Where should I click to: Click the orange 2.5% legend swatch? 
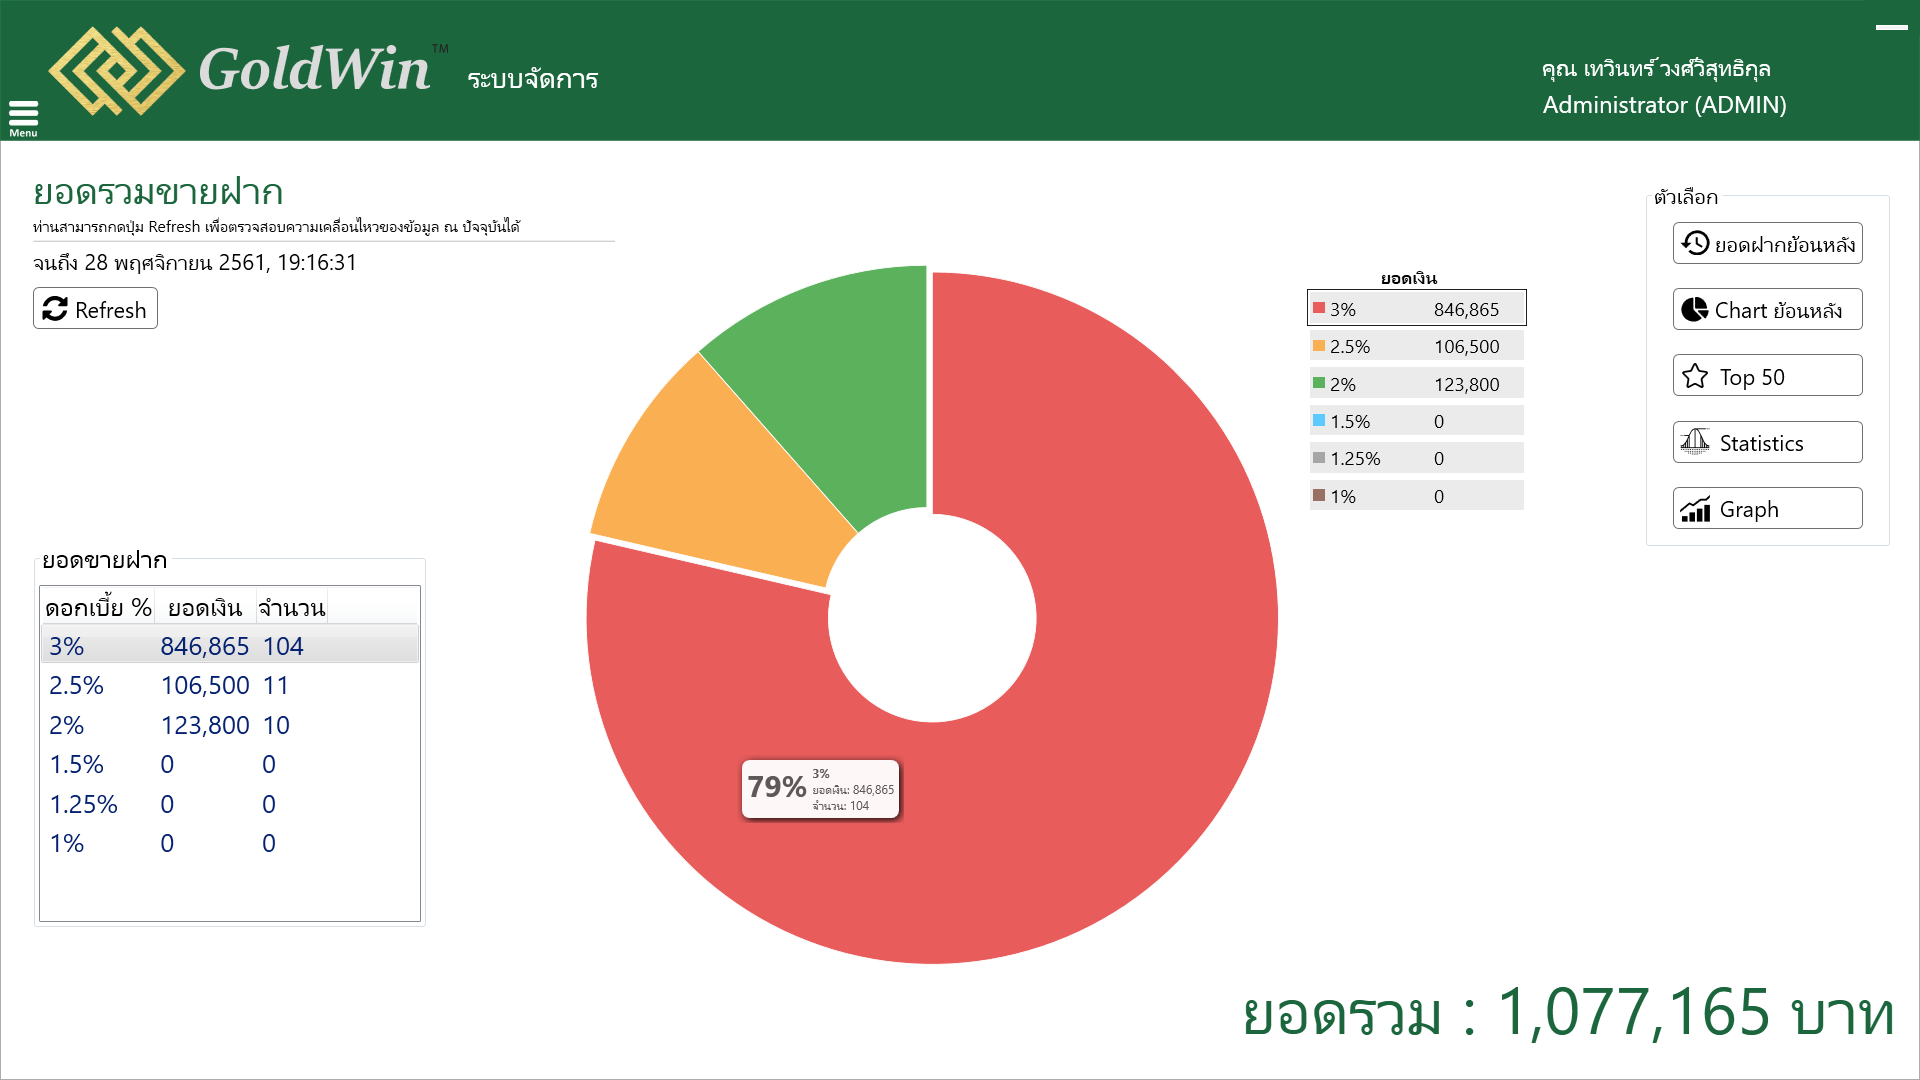coord(1319,346)
